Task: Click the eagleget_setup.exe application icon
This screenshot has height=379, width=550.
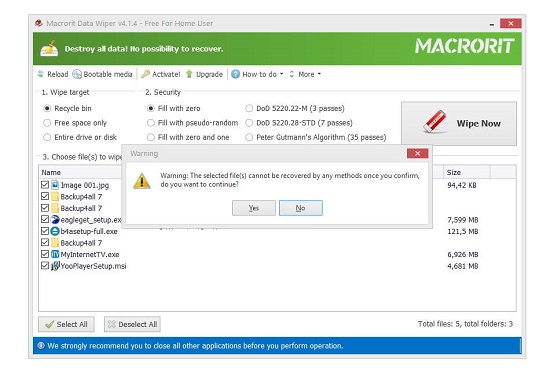Action: click(x=55, y=220)
